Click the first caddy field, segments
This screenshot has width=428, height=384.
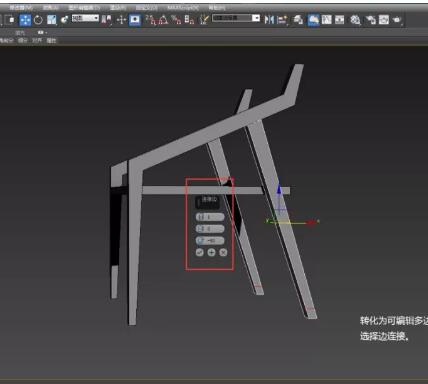coord(210,217)
